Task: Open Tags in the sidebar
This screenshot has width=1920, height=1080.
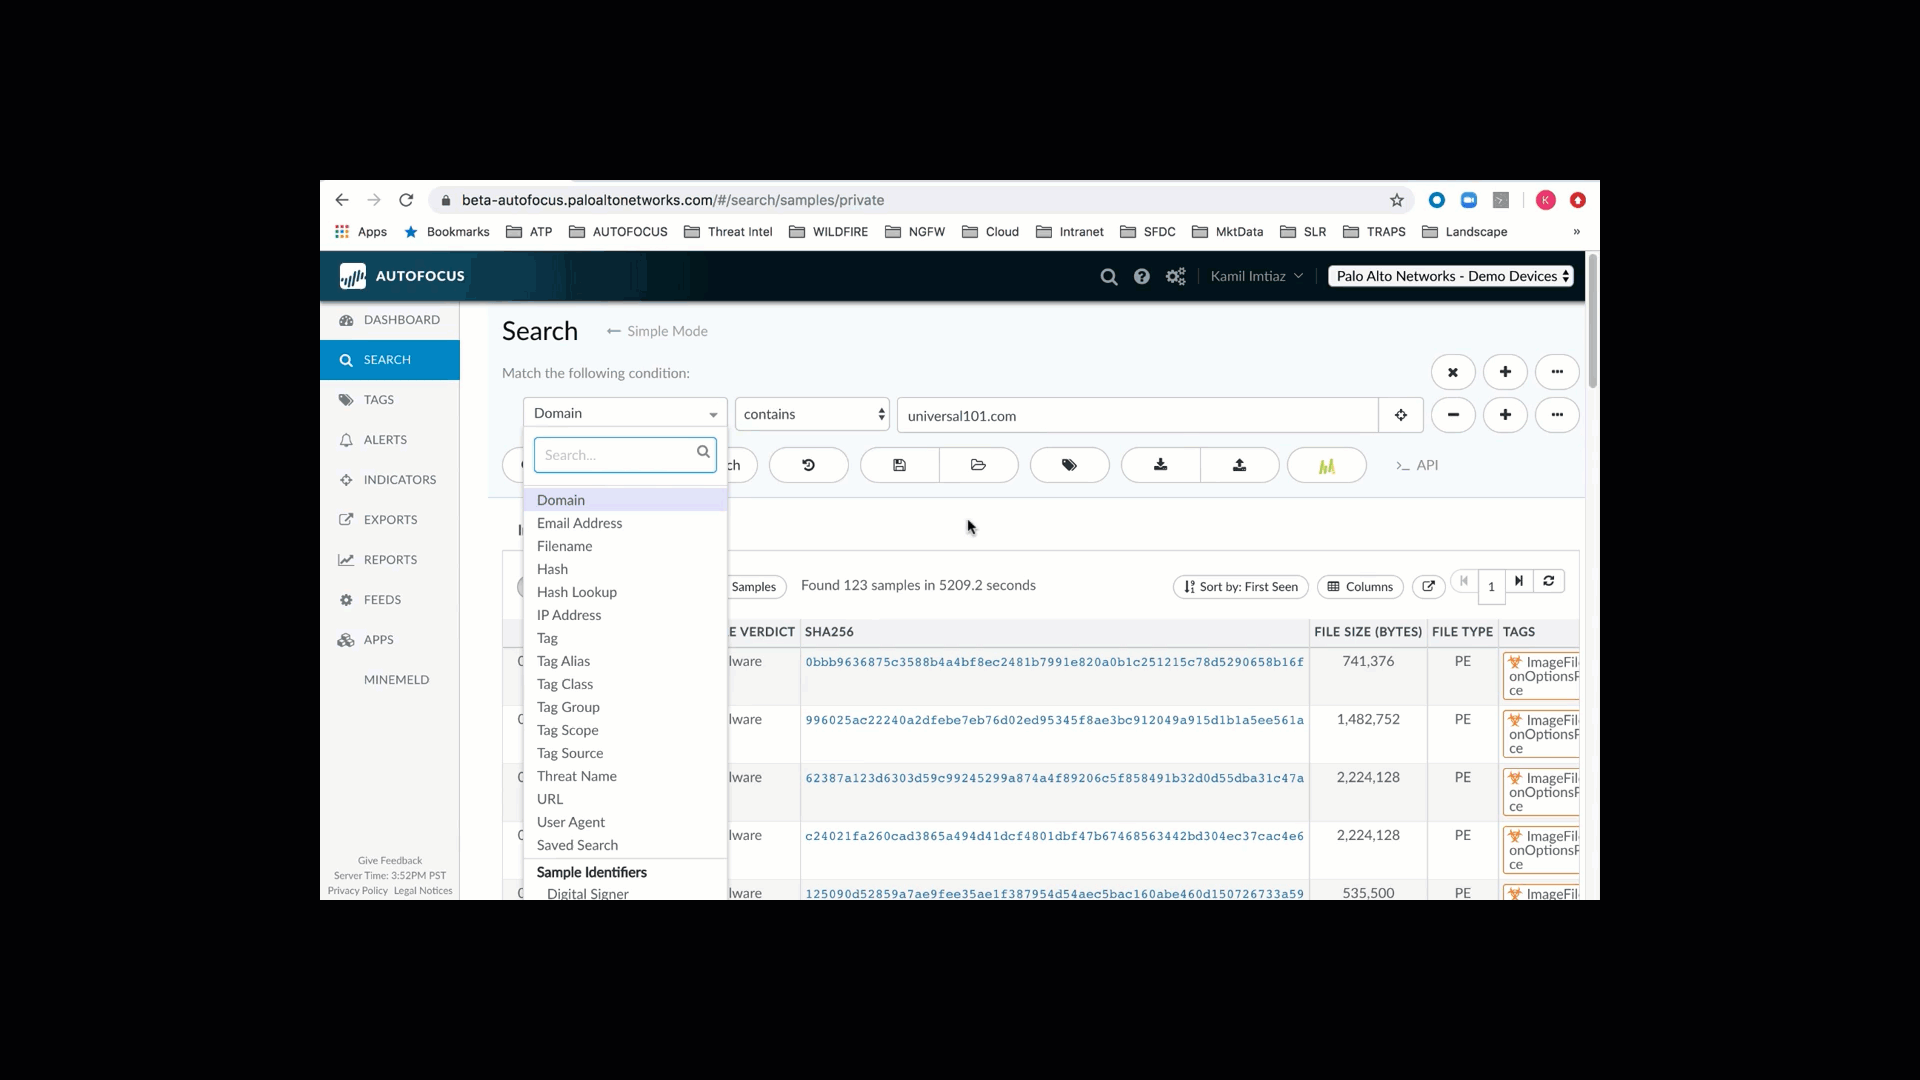Action: 390,400
